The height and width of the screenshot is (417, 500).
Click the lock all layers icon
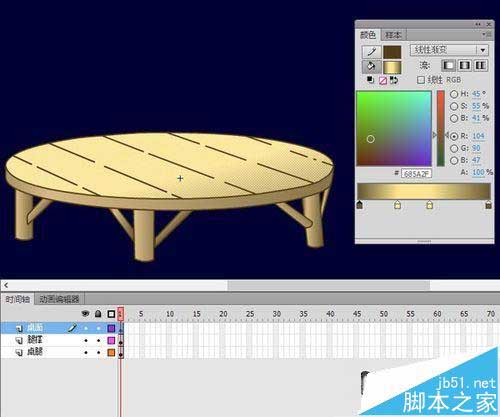pos(98,314)
